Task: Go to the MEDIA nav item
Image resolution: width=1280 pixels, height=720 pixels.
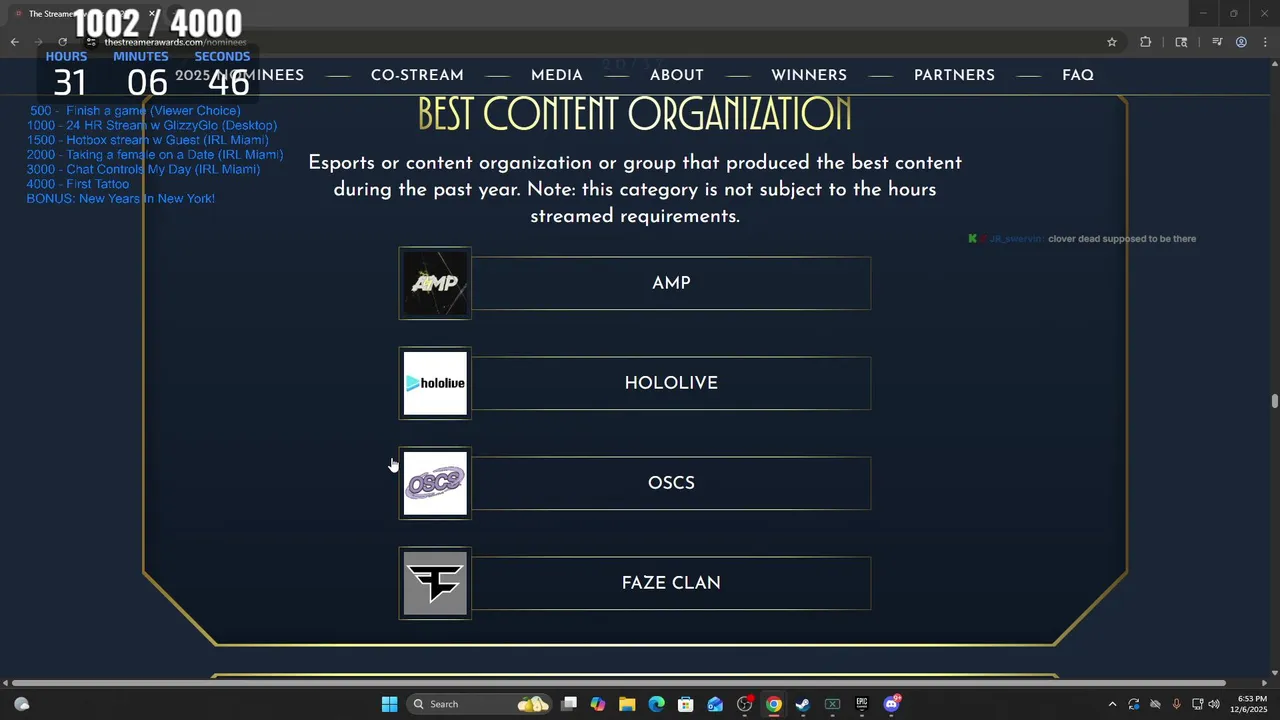Action: [557, 75]
